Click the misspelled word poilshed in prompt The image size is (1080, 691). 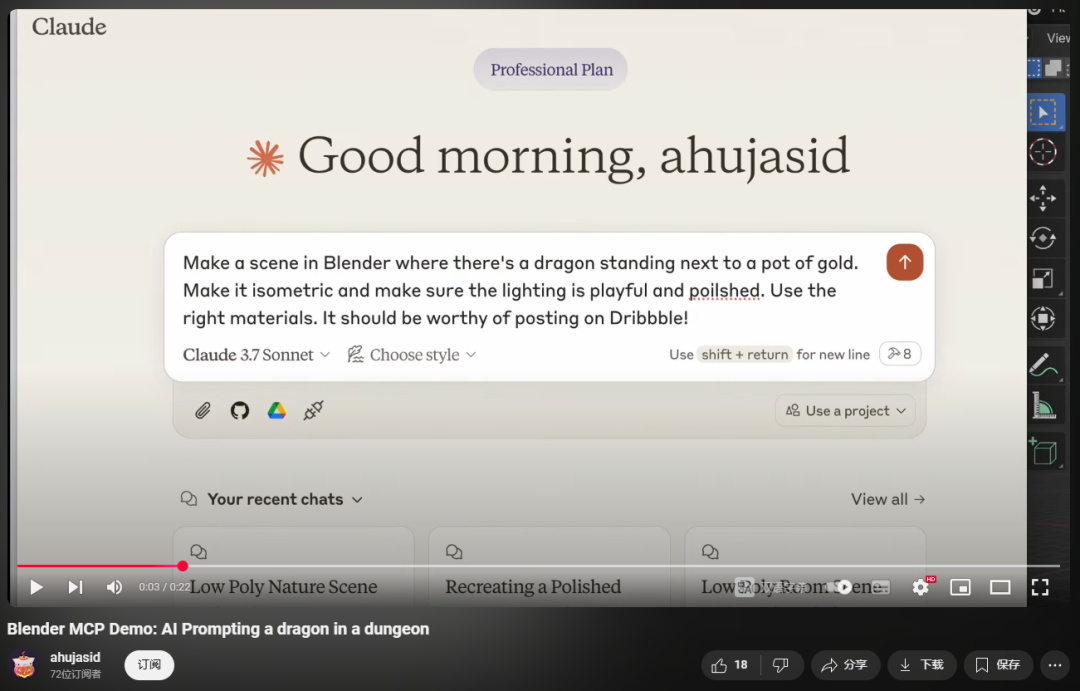click(x=725, y=291)
